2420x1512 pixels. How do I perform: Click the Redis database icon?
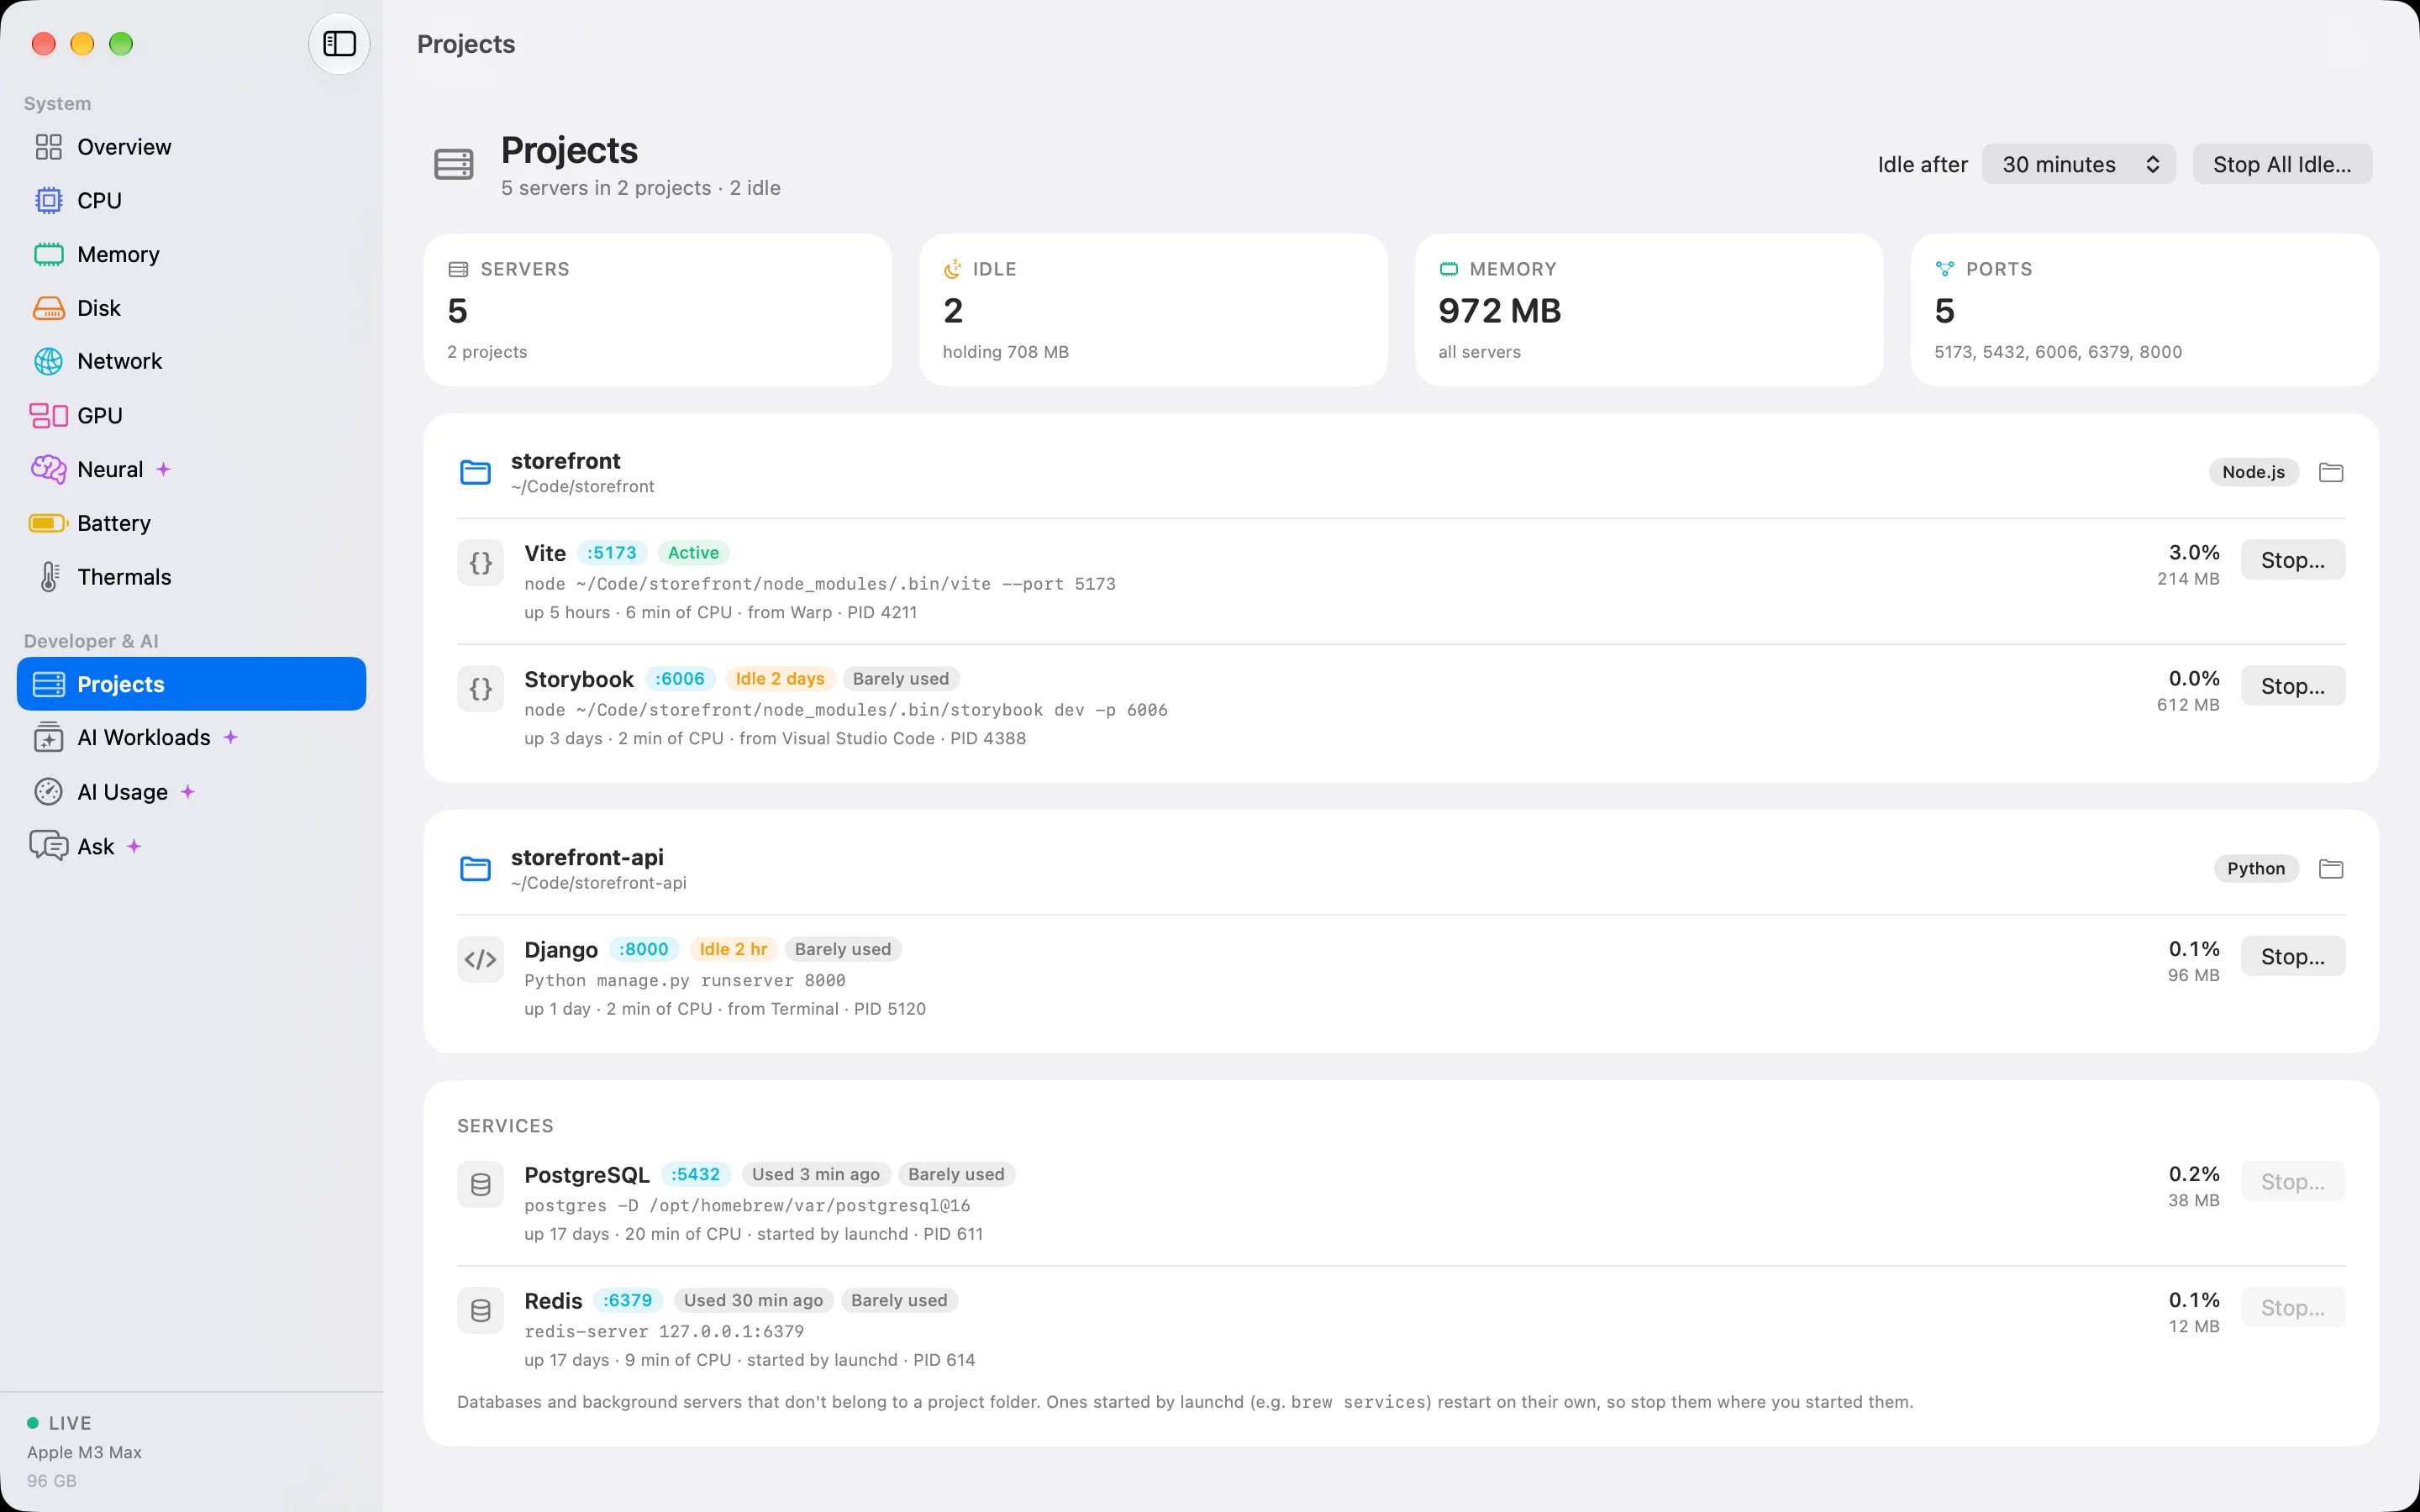tap(480, 1311)
